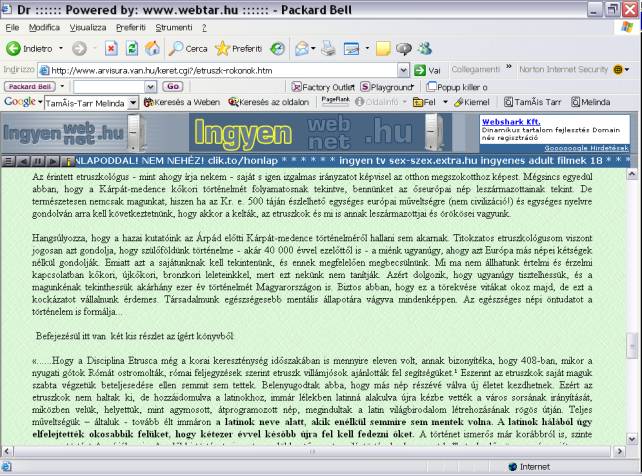
Task: Click ticker forward arrow button
Action: click(x=52, y=161)
